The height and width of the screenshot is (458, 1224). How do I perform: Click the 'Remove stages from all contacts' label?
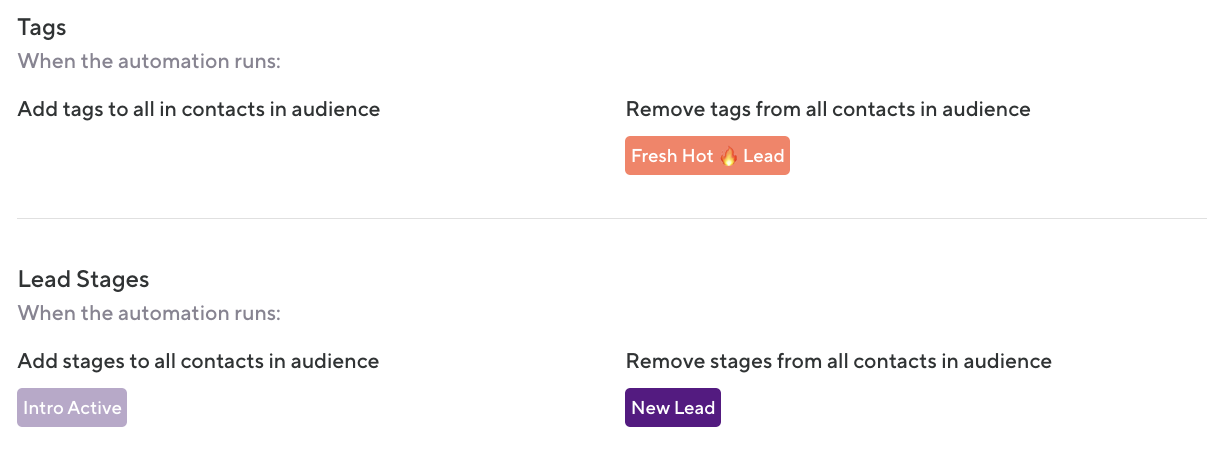838,361
